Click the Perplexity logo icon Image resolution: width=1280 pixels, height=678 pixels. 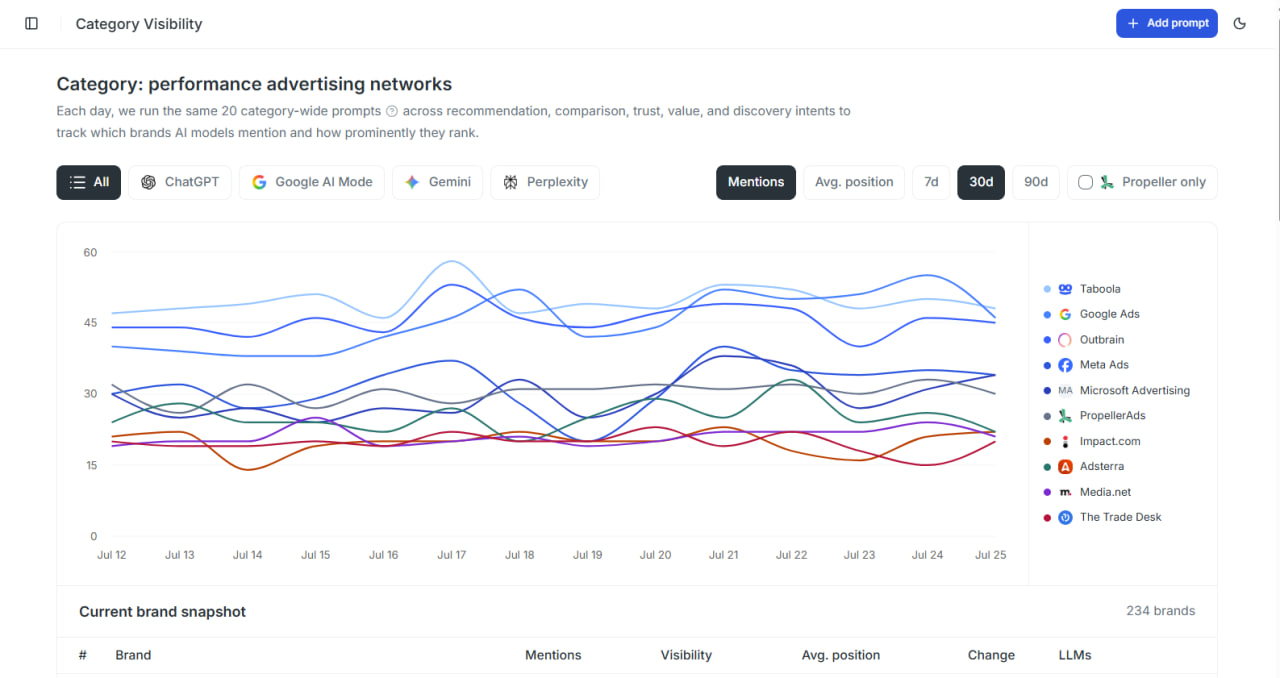510,182
